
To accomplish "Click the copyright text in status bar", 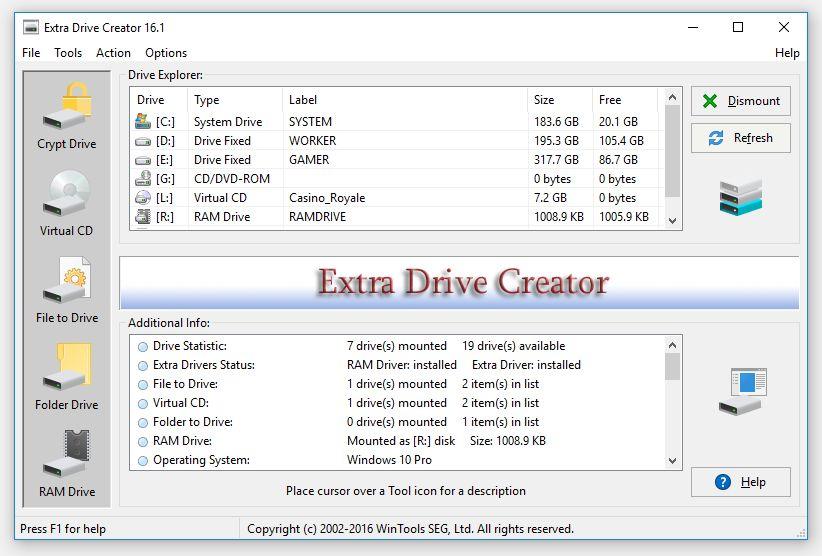I will tap(410, 529).
